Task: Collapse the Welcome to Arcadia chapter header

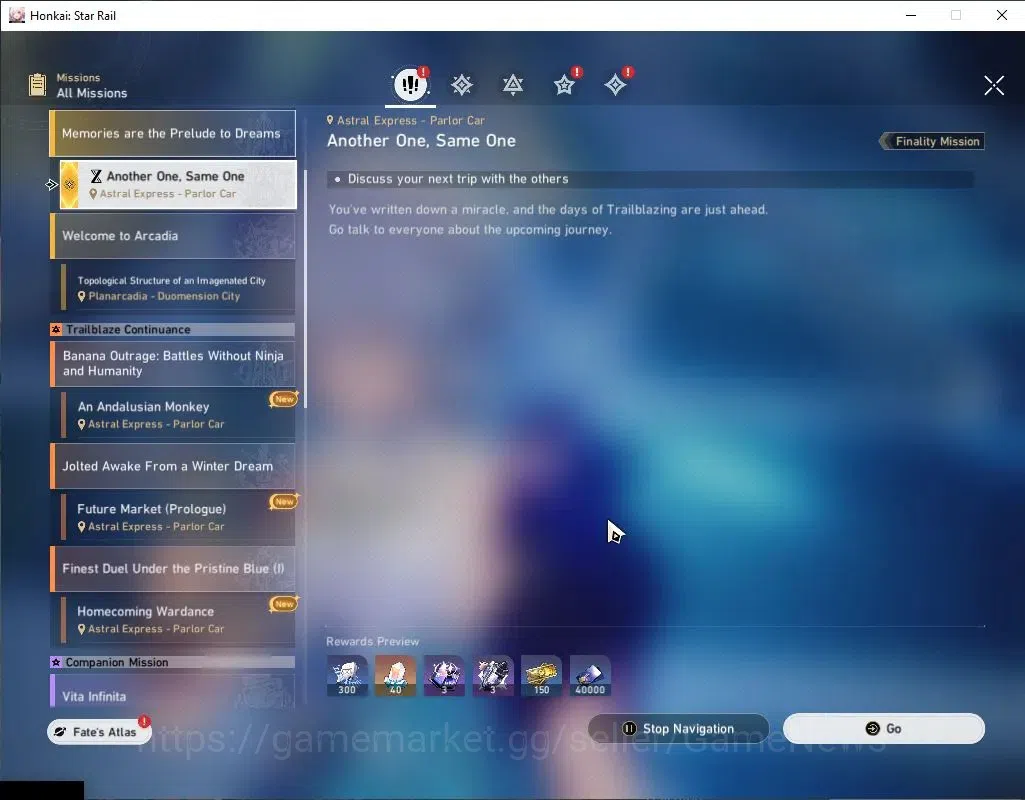Action: 173,236
